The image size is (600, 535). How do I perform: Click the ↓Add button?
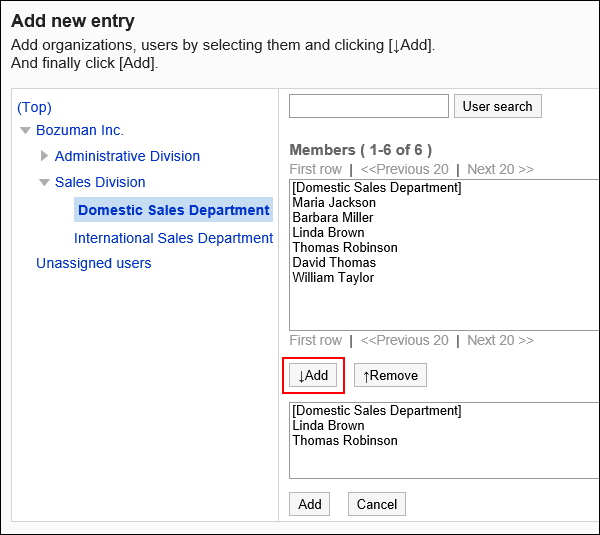coord(313,375)
